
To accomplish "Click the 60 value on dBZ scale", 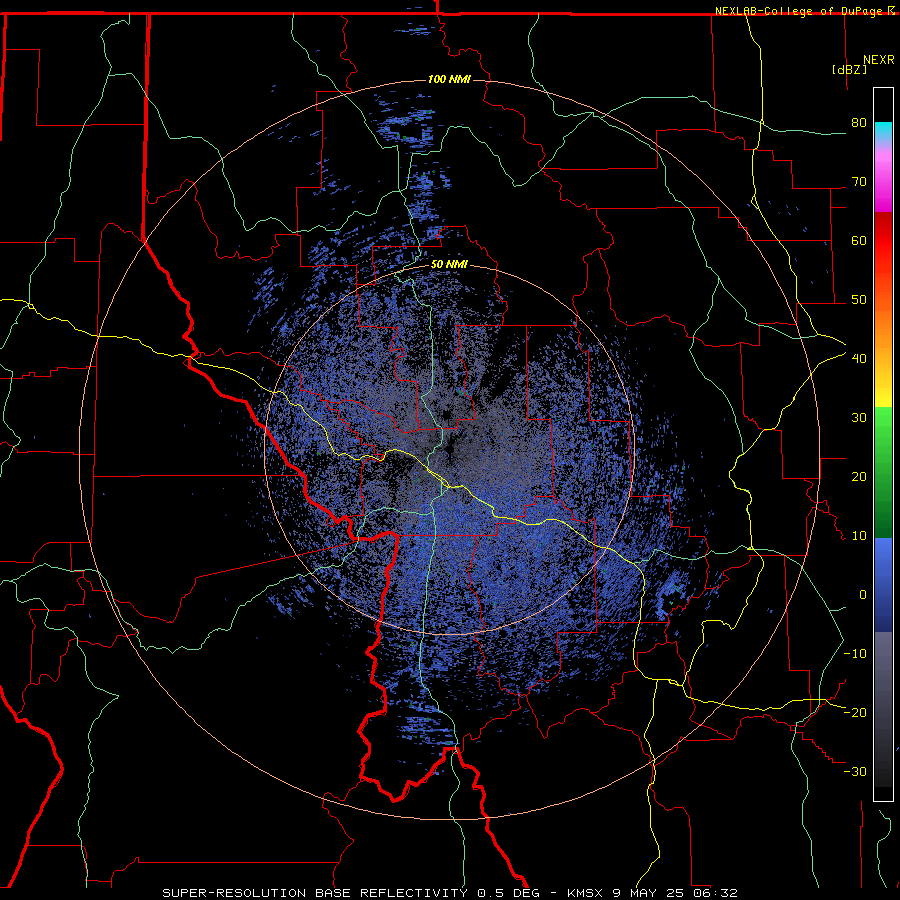I will pos(859,240).
